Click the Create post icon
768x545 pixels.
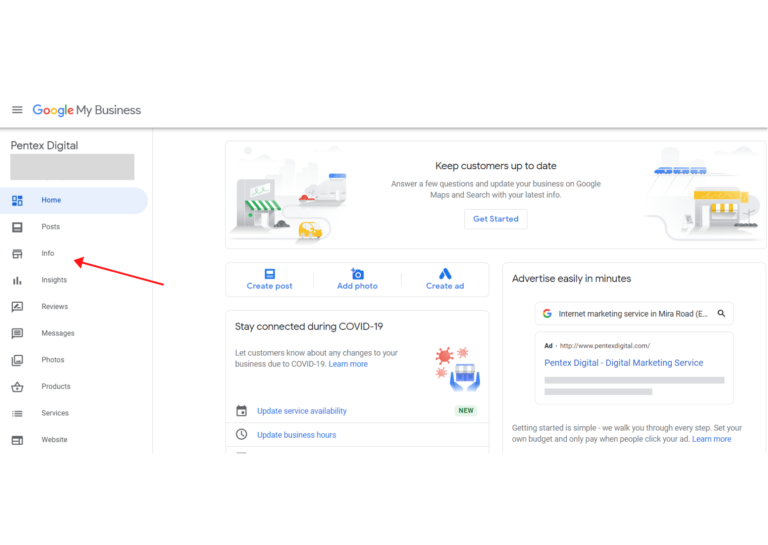click(270, 274)
